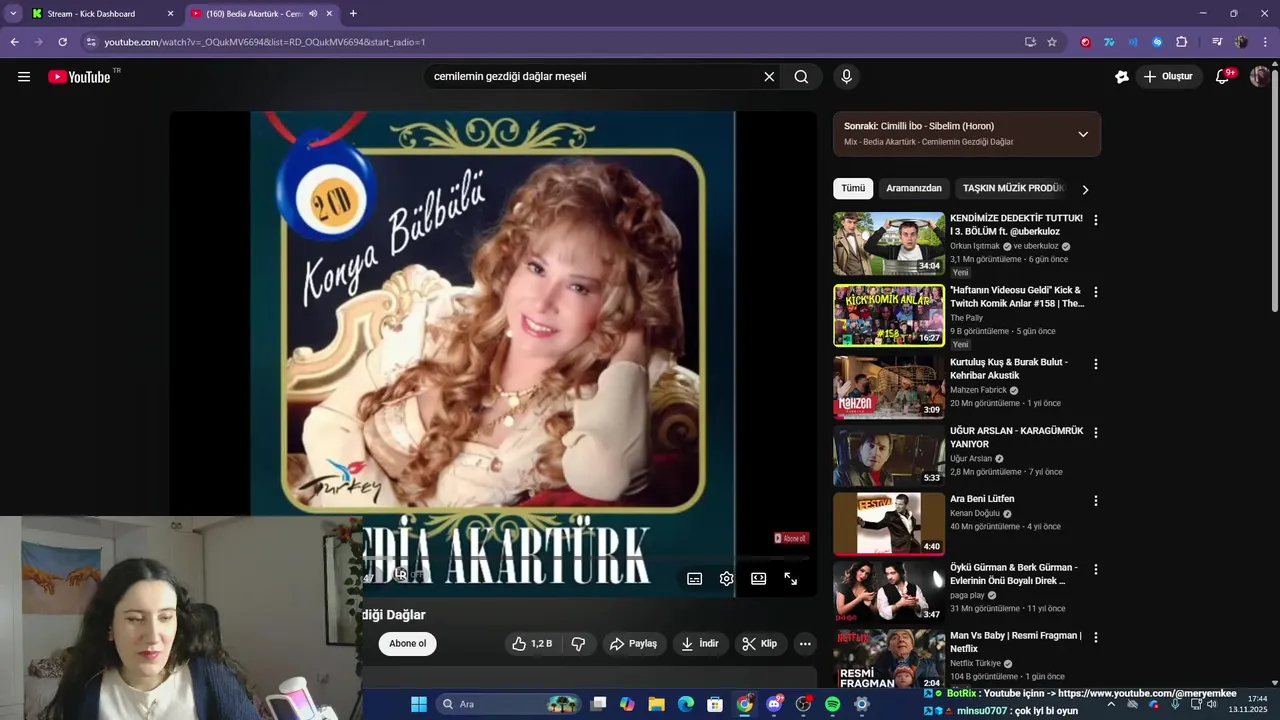Open UĞUR ARSLAN - KARAGÜMRÜK YANIYOR title
1280x720 pixels.
pos(1016,437)
